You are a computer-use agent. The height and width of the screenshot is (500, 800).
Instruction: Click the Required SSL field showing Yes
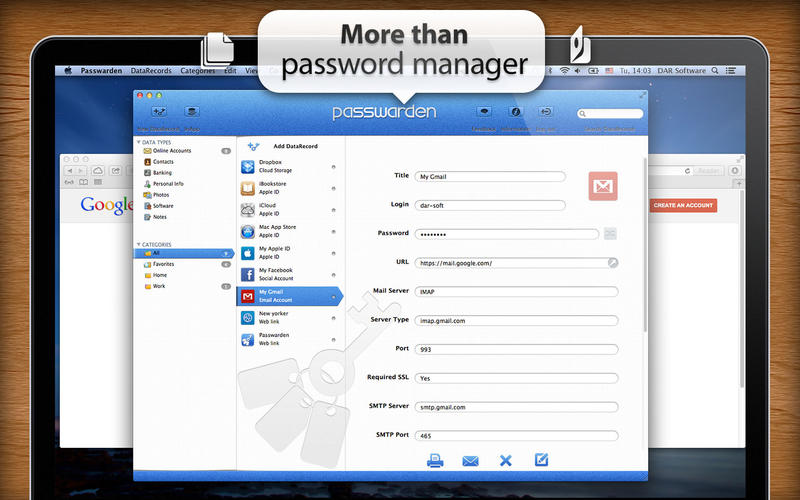point(516,378)
